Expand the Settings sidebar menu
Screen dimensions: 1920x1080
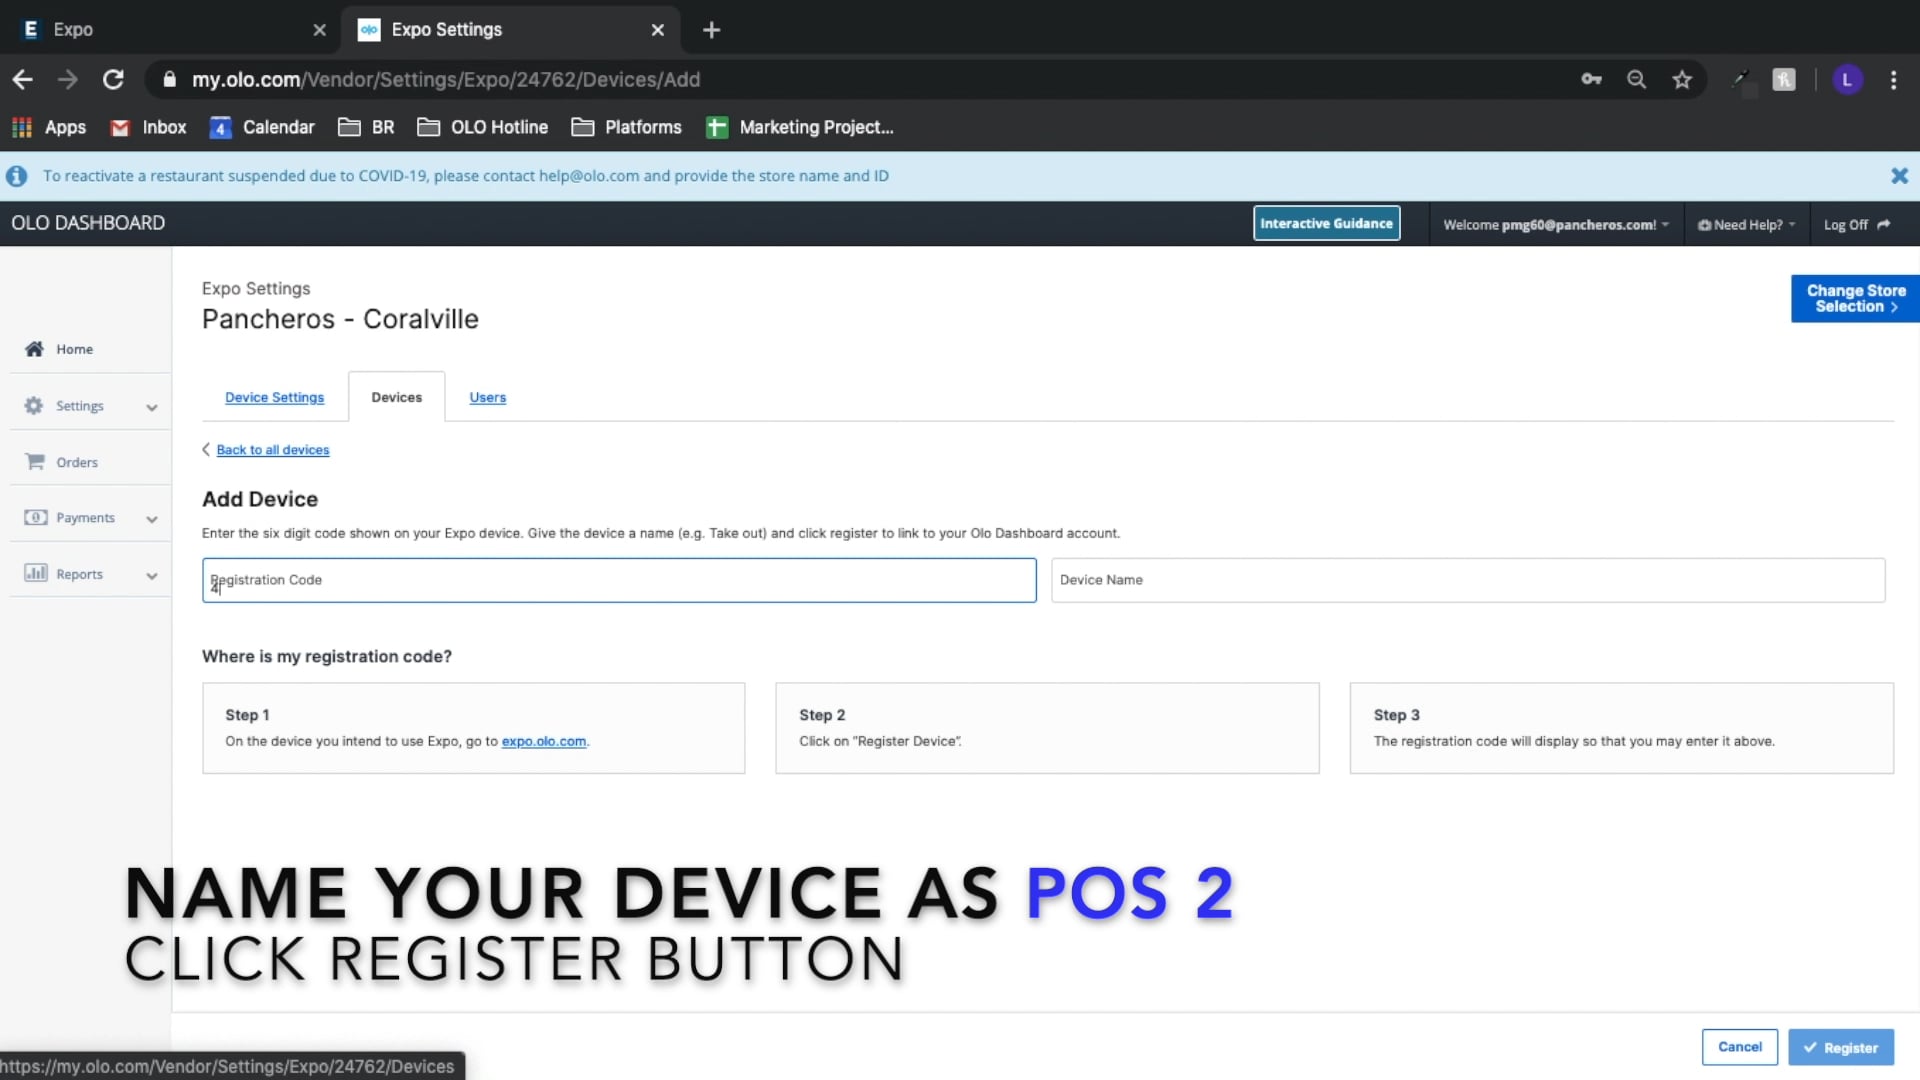90,406
